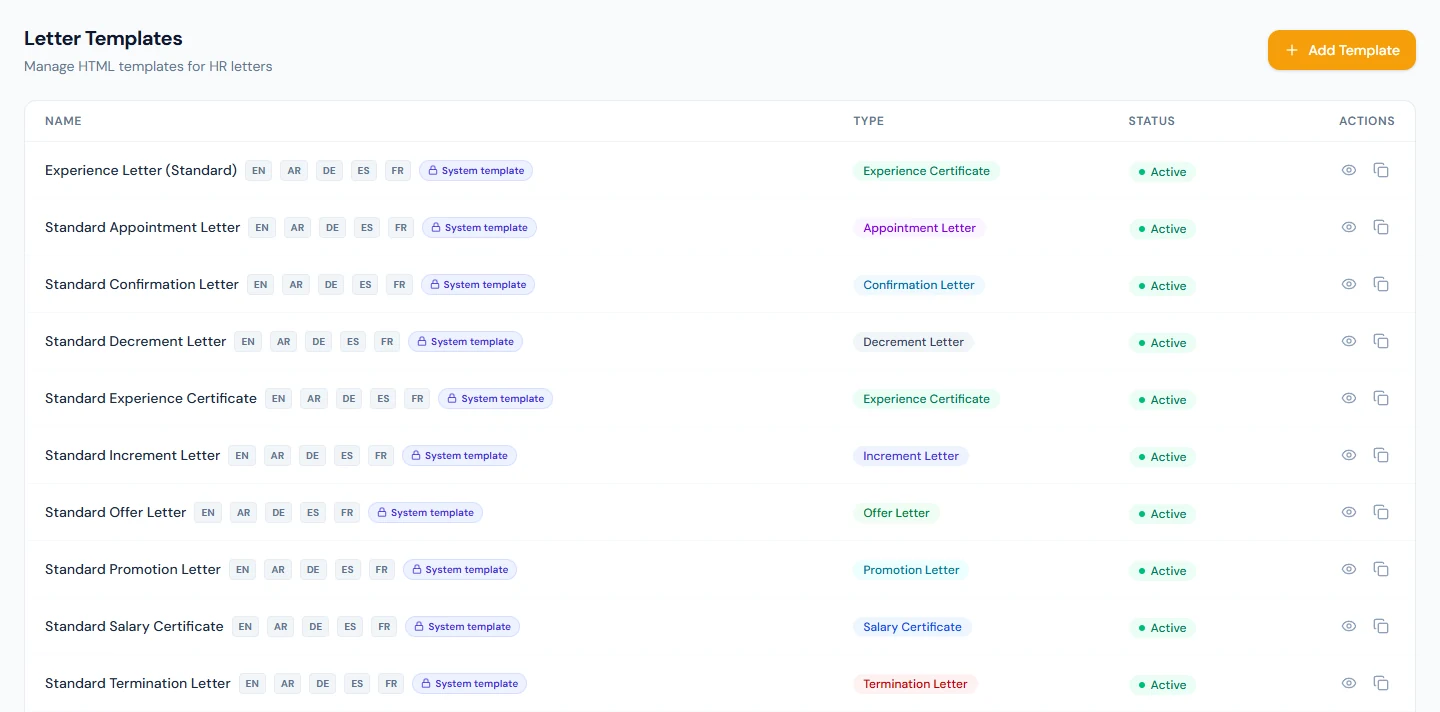Copy the Standard Increment Letter template
Image resolution: width=1440 pixels, height=712 pixels.
point(1381,455)
